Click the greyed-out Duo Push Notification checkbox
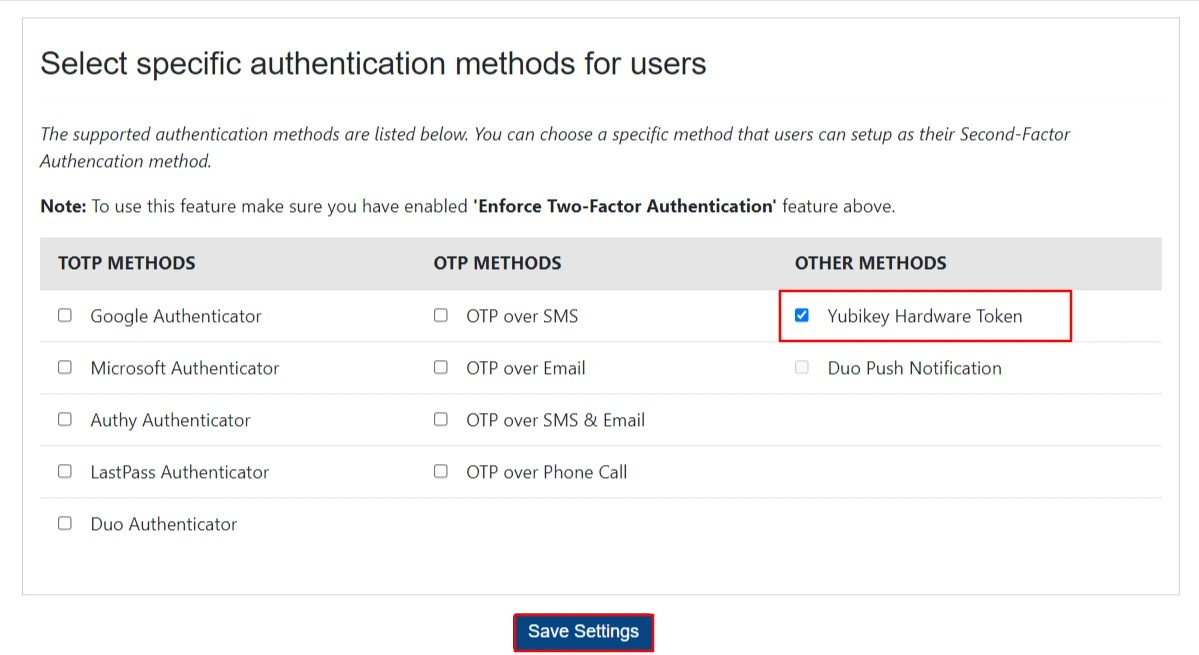Image resolution: width=1199 pixels, height=655 pixels. [802, 368]
